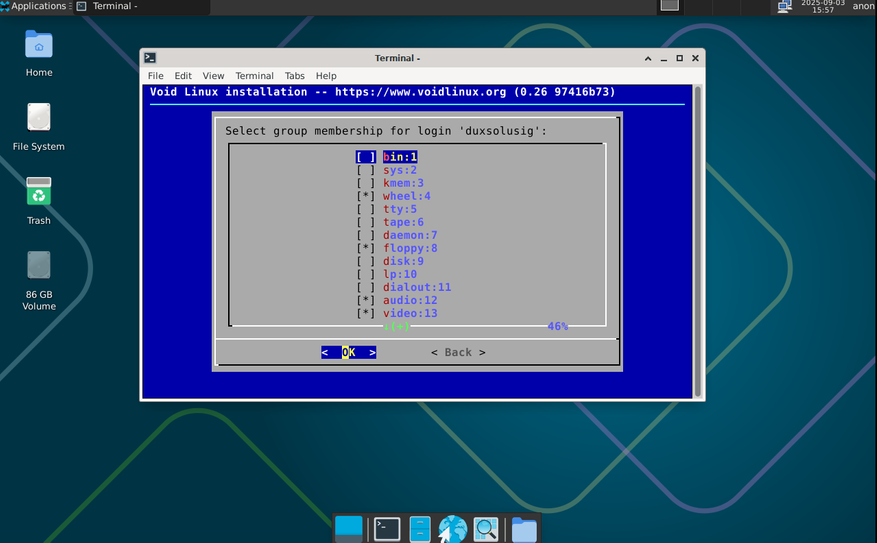Toggle the sys:2 group checkbox
The width and height of the screenshot is (877, 543).
pyautogui.click(x=366, y=170)
